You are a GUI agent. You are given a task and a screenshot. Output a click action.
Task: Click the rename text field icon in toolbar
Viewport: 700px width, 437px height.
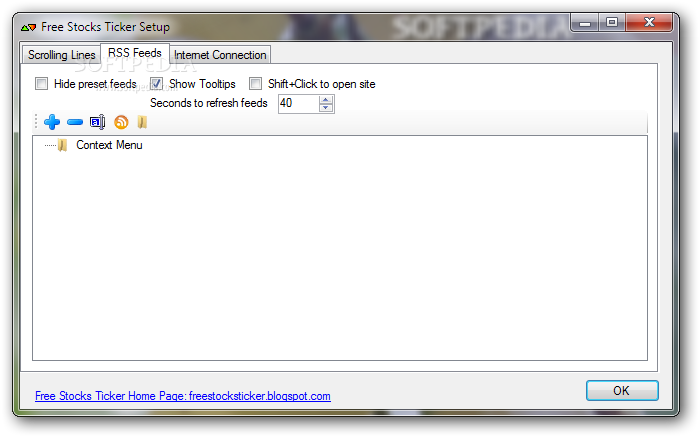click(97, 122)
